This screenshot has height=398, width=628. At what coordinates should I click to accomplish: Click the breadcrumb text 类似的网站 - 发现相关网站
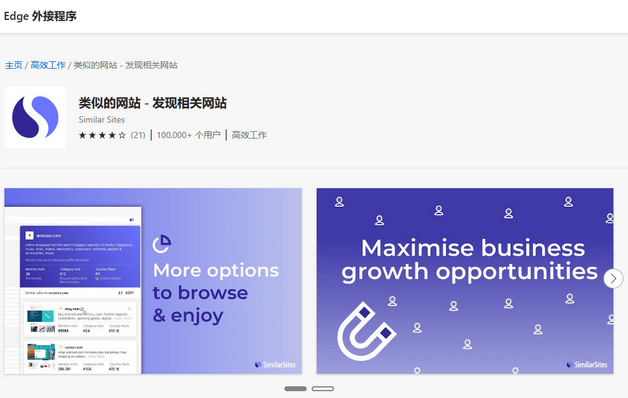pos(125,65)
